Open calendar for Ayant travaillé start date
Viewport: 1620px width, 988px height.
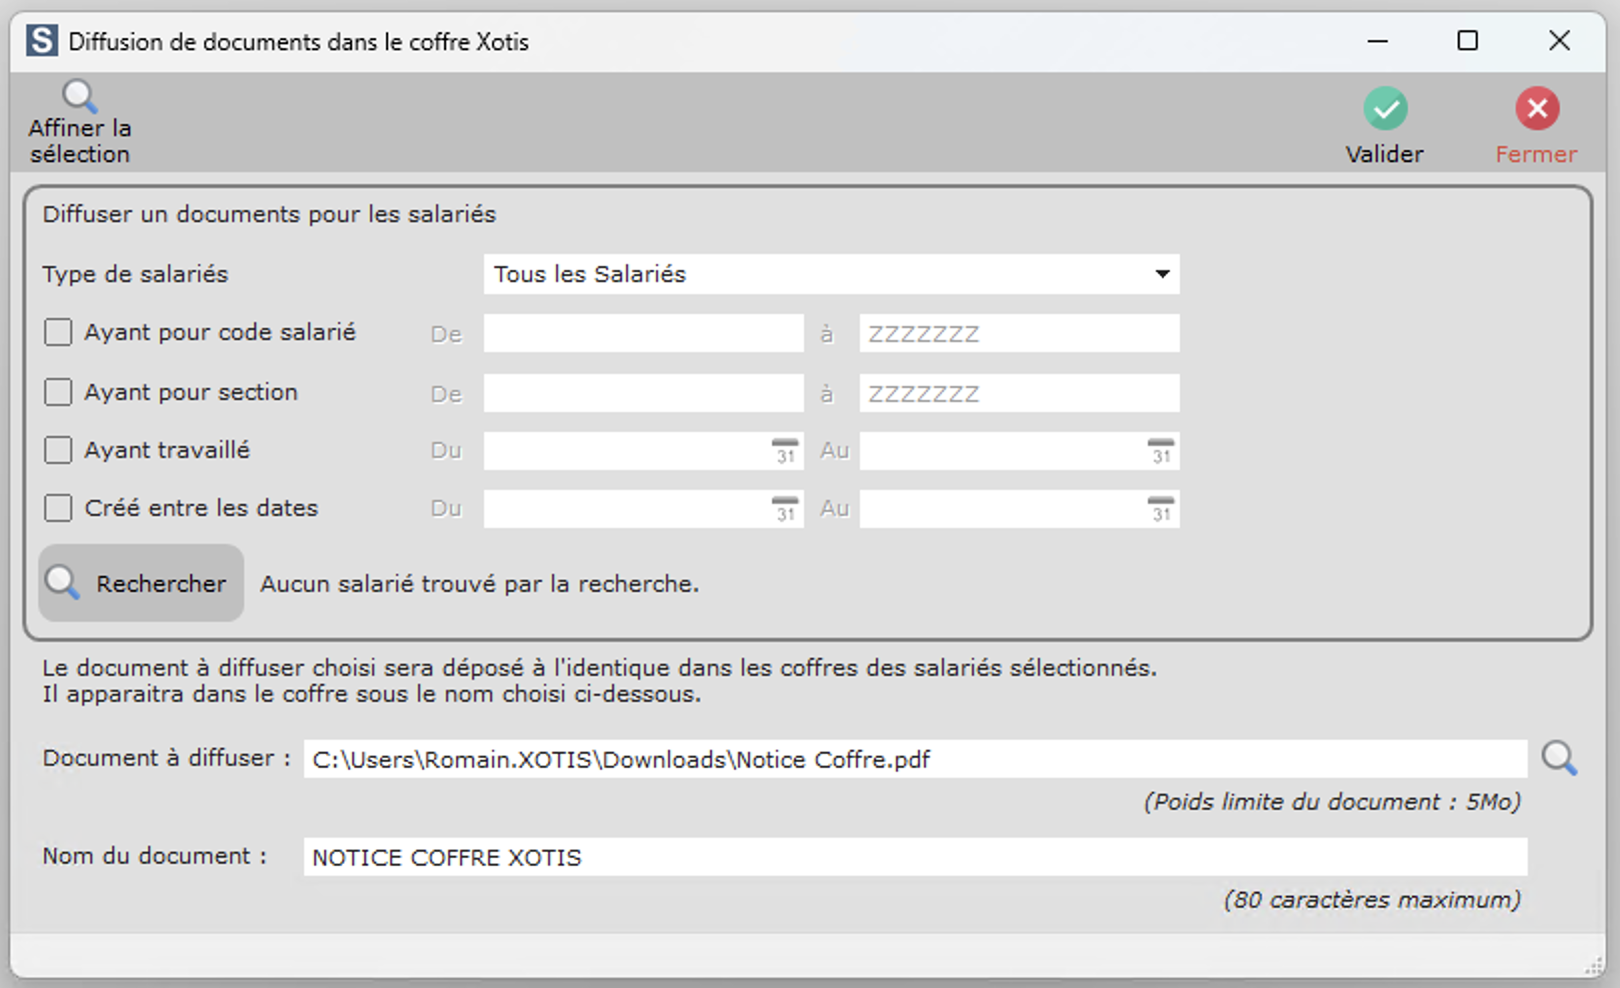[785, 452]
